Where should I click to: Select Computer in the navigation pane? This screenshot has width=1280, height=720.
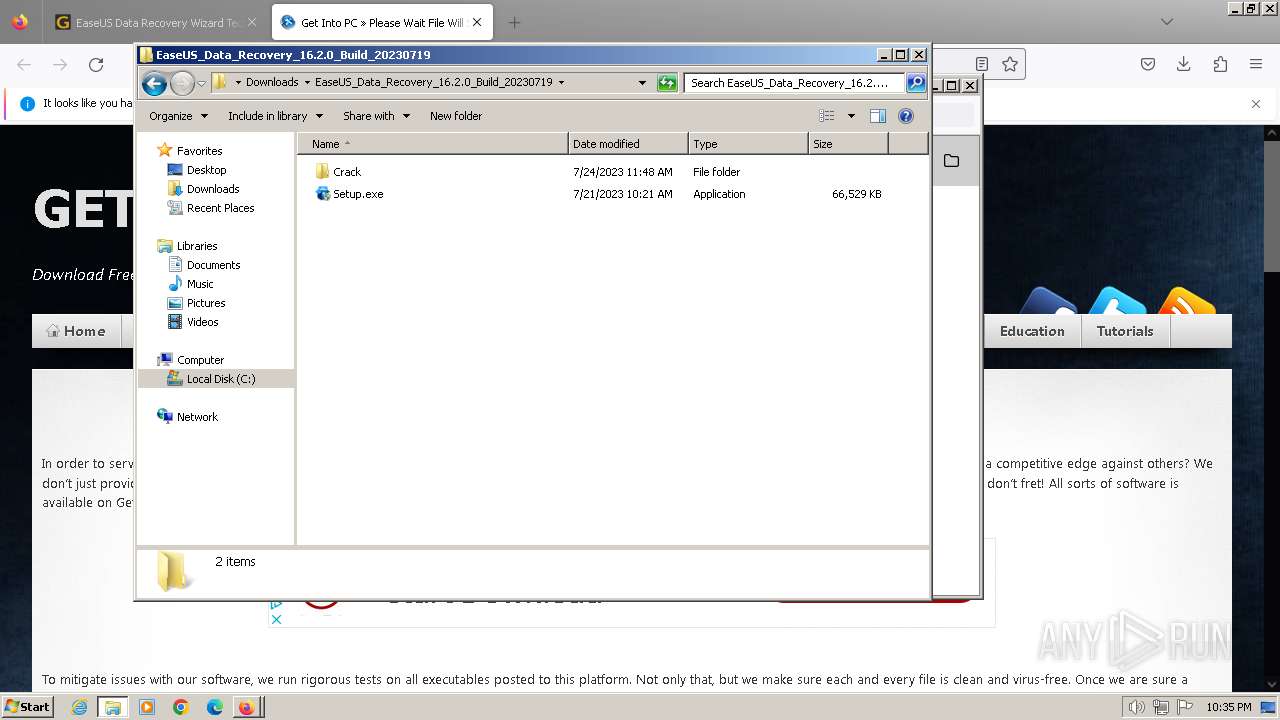click(x=200, y=360)
